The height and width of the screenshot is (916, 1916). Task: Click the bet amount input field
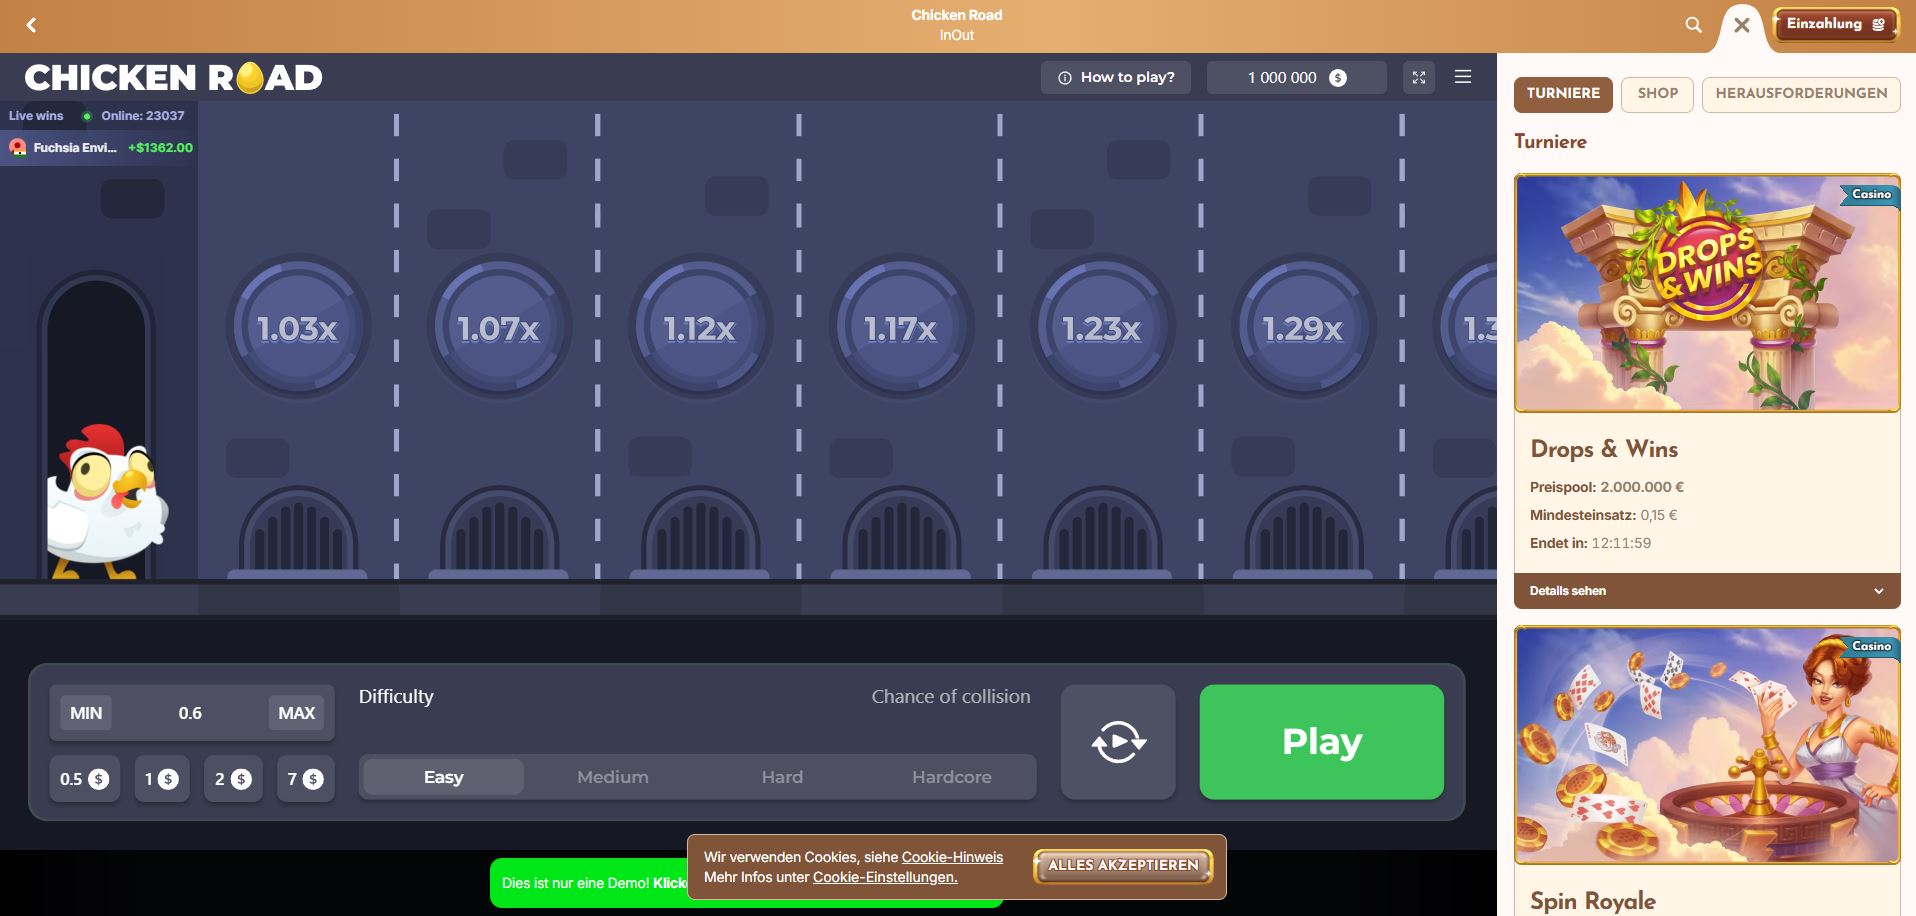(x=190, y=713)
